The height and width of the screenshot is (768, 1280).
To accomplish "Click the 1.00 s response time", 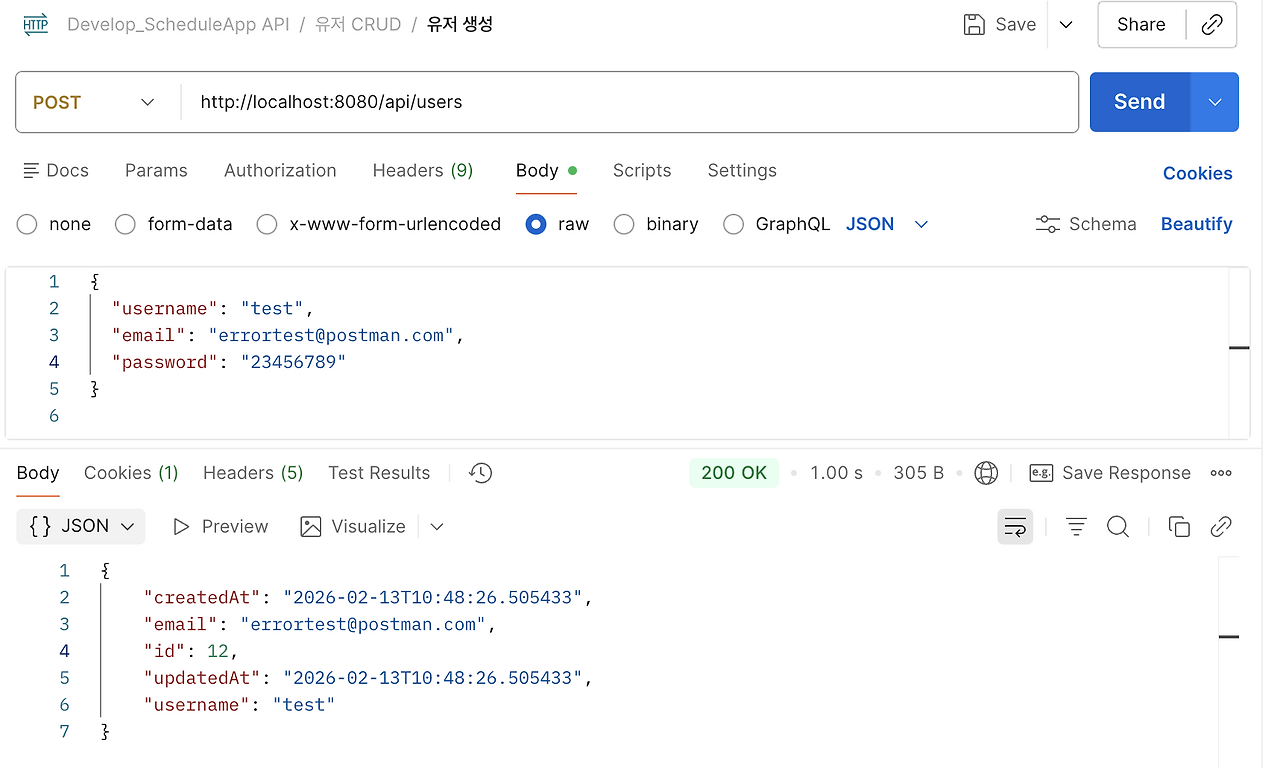I will 836,473.
